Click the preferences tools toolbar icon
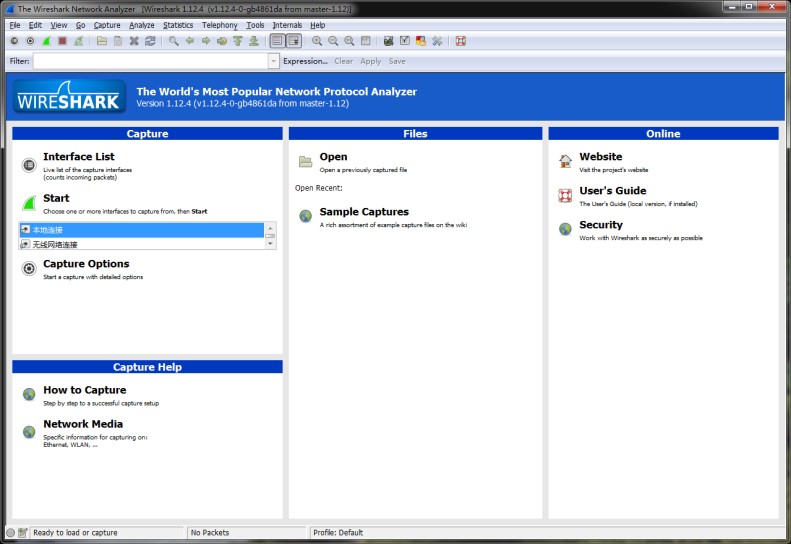This screenshot has width=791, height=544. (437, 41)
